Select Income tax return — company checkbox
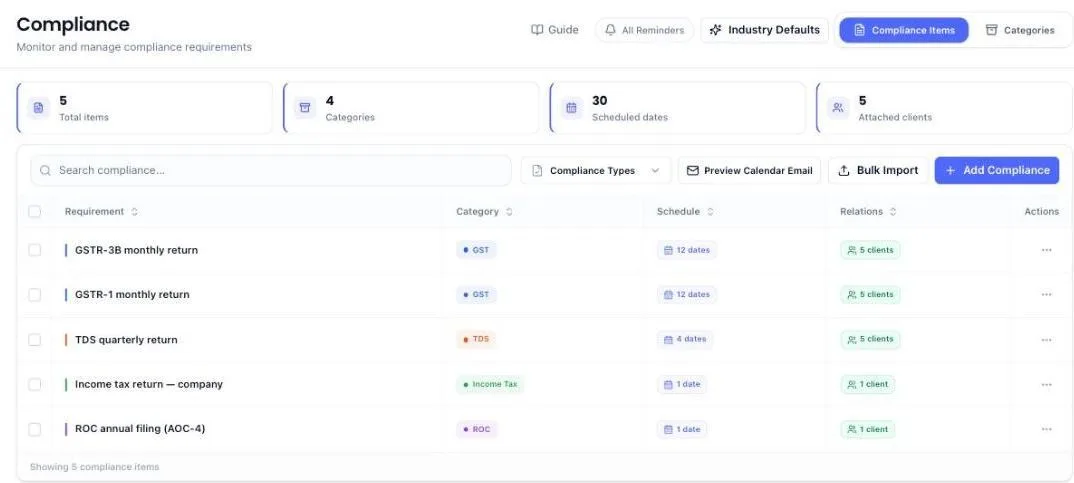This screenshot has width=1074, height=483. click(x=34, y=384)
